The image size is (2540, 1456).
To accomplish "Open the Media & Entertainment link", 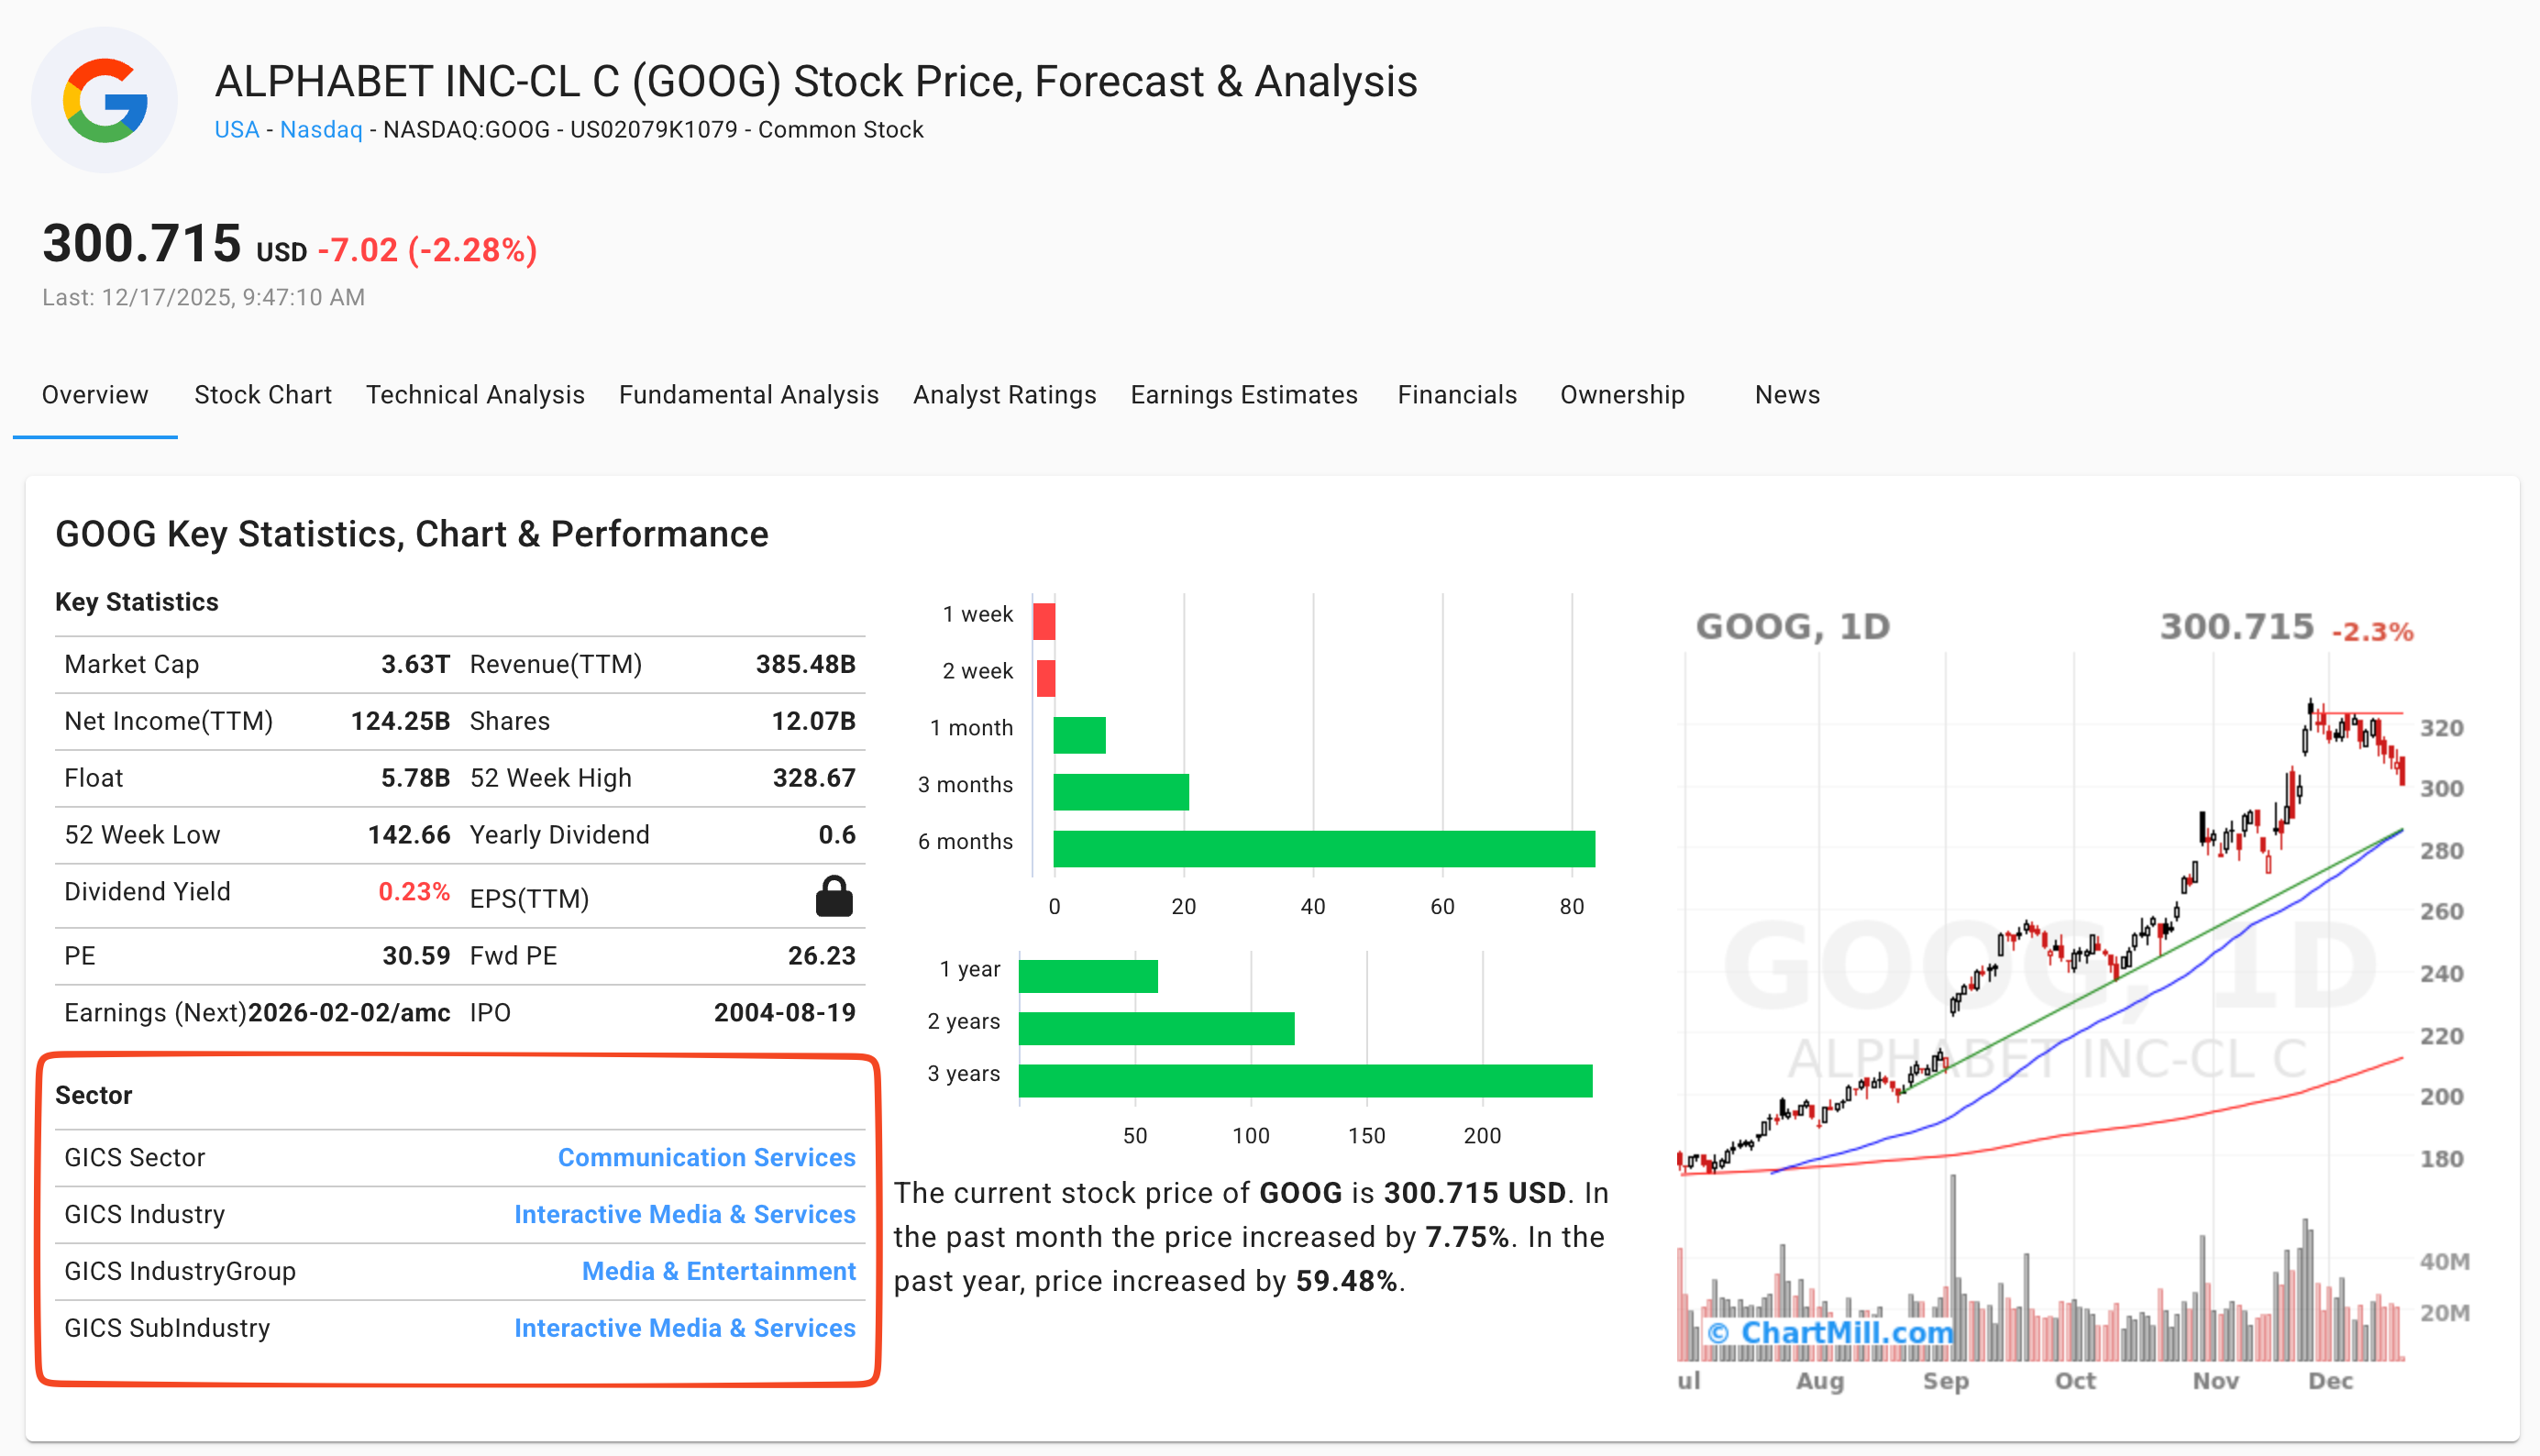I will 718,1271.
